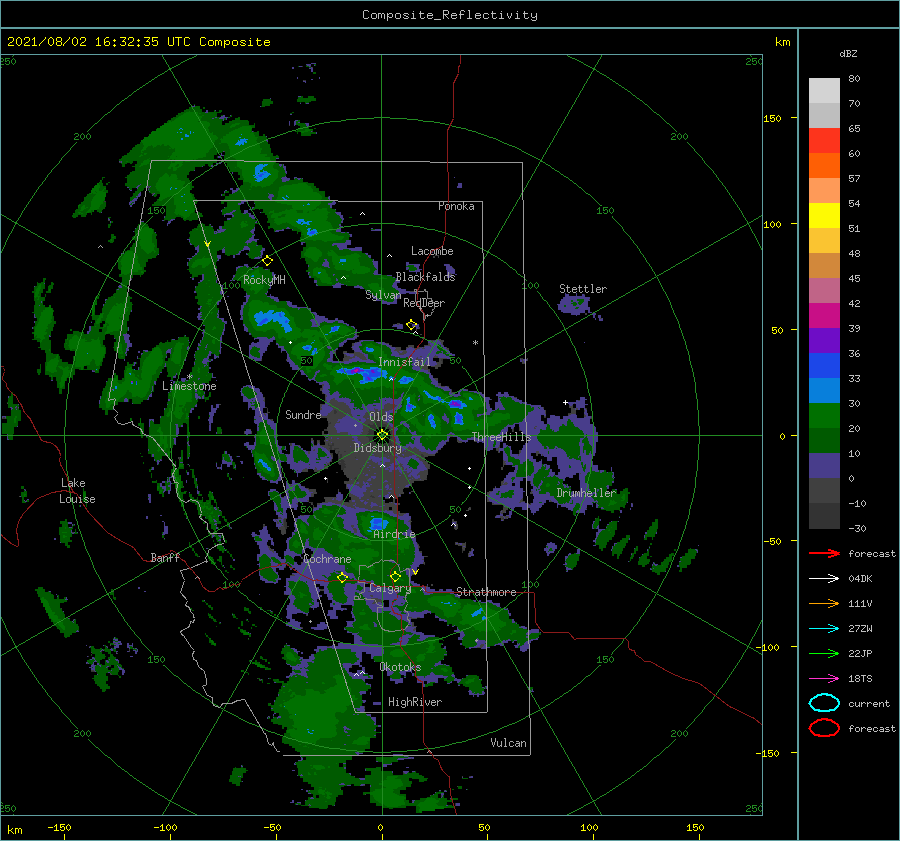The height and width of the screenshot is (841, 900).
Task: Click the Sundre city label
Action: (303, 414)
